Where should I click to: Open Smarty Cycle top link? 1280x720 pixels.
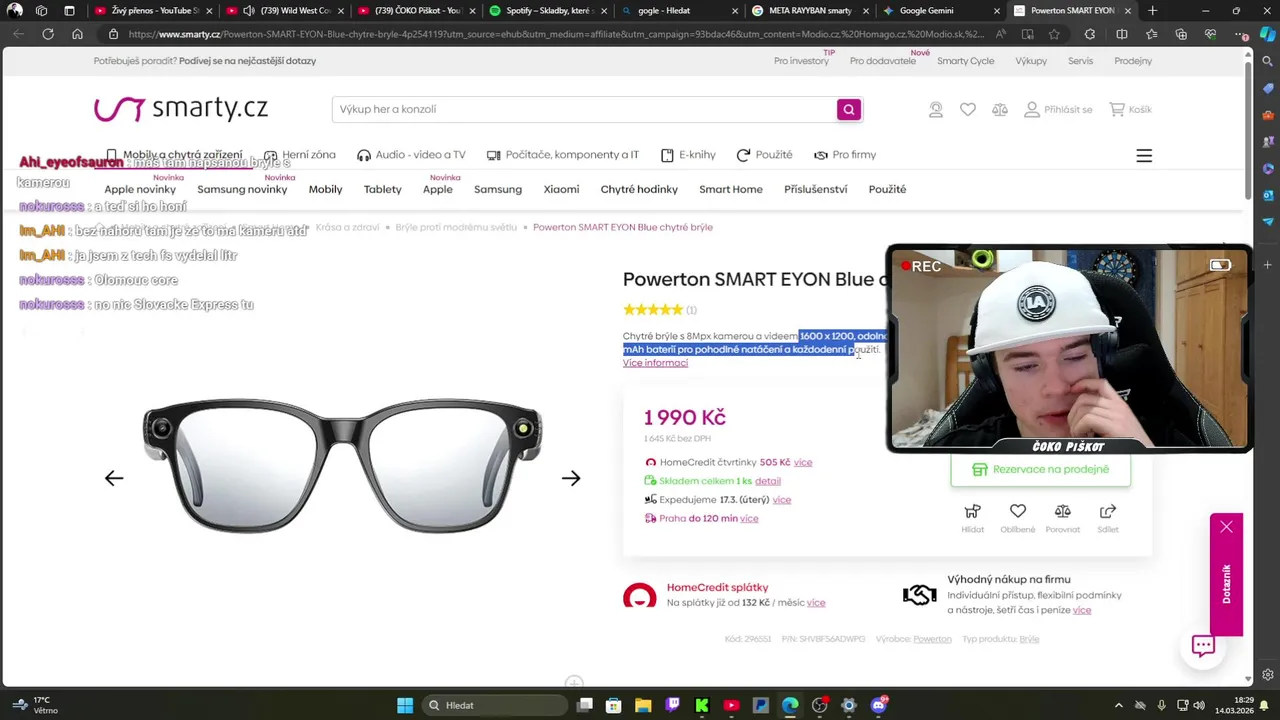pyautogui.click(x=965, y=61)
